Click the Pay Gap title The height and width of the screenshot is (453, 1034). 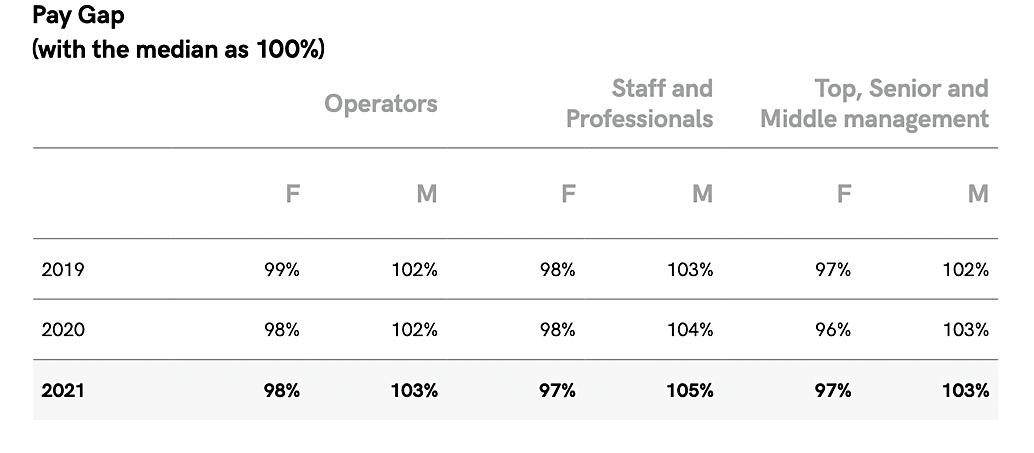pos(78,16)
